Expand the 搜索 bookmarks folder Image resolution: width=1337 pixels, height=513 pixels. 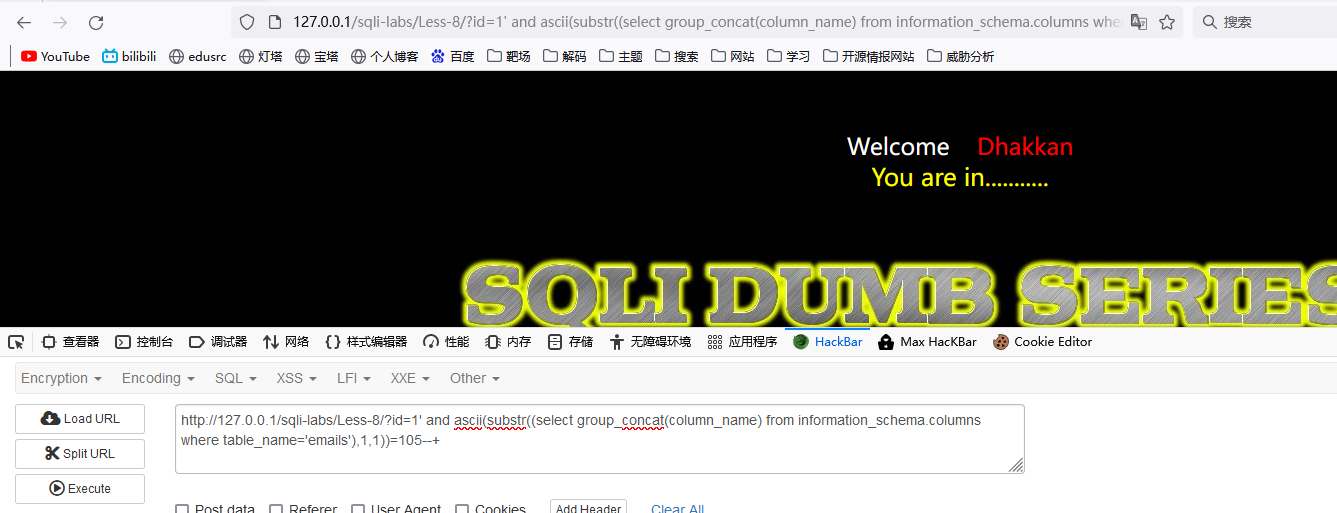[x=676, y=57]
